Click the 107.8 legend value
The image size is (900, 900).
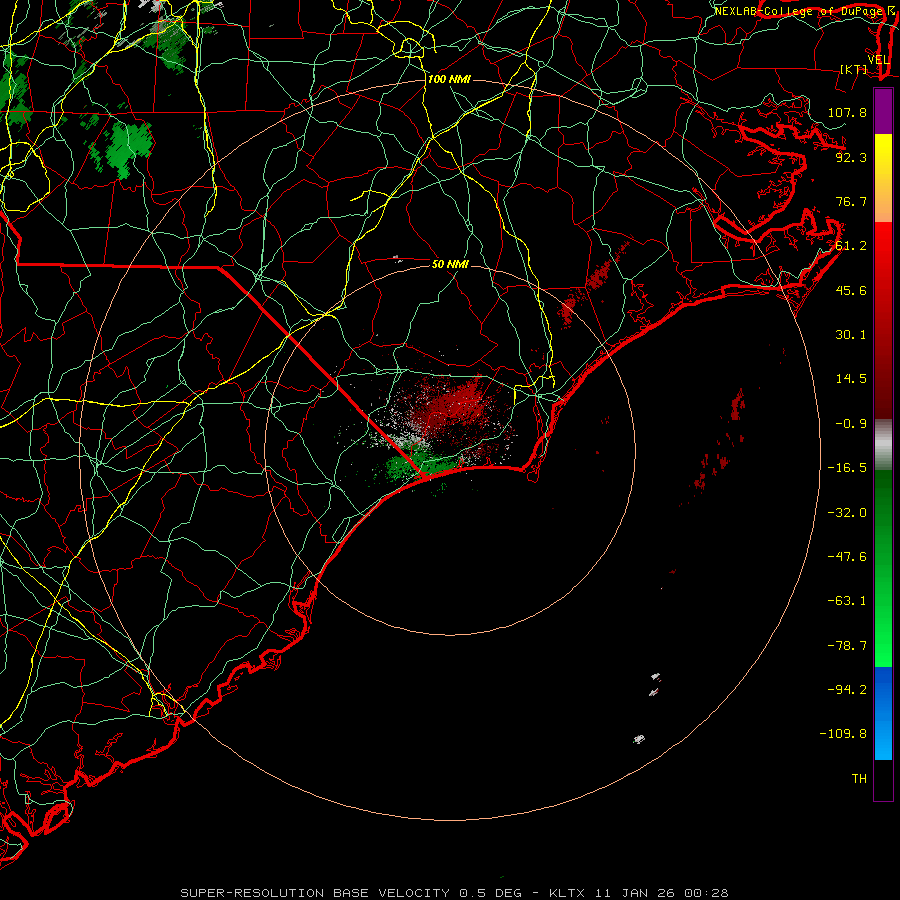(847, 112)
